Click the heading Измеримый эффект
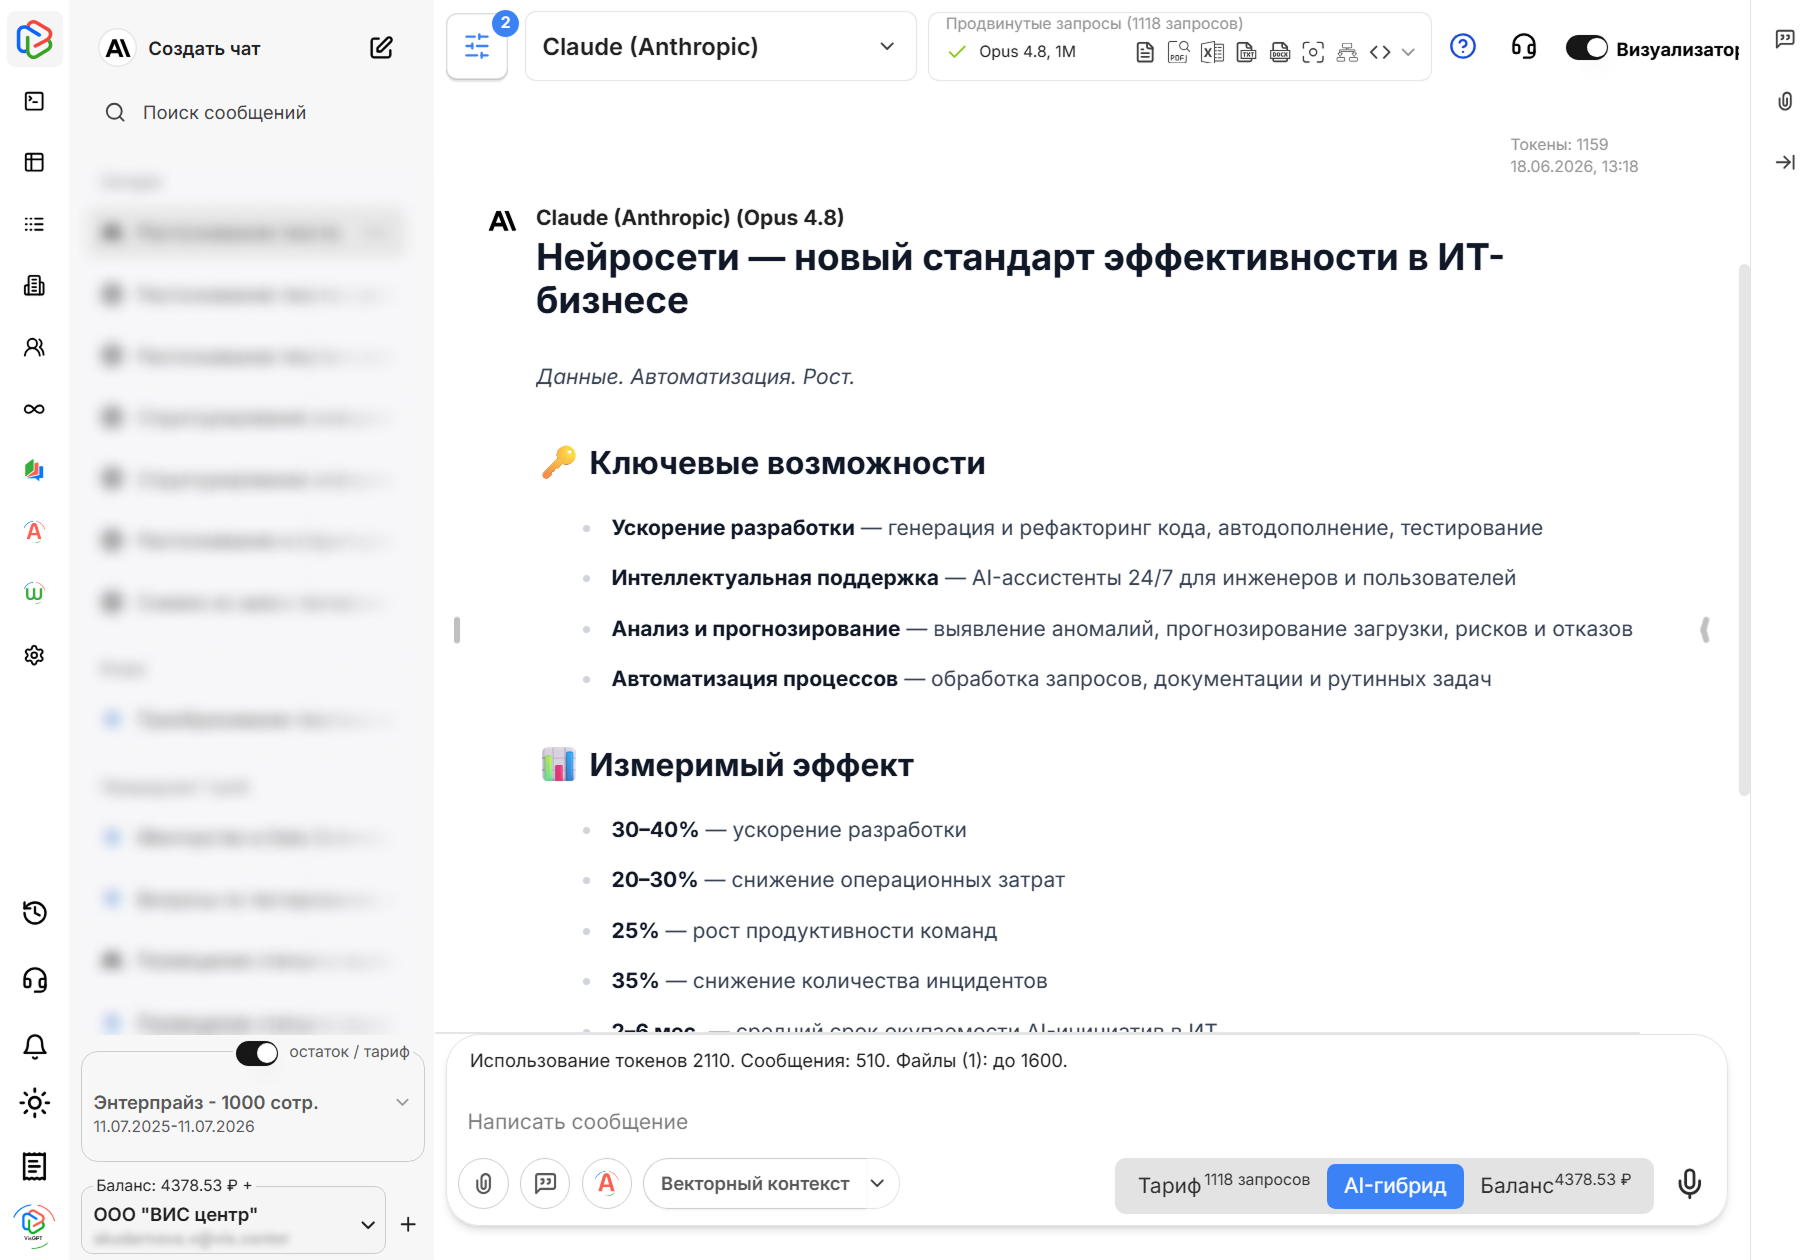 [751, 766]
